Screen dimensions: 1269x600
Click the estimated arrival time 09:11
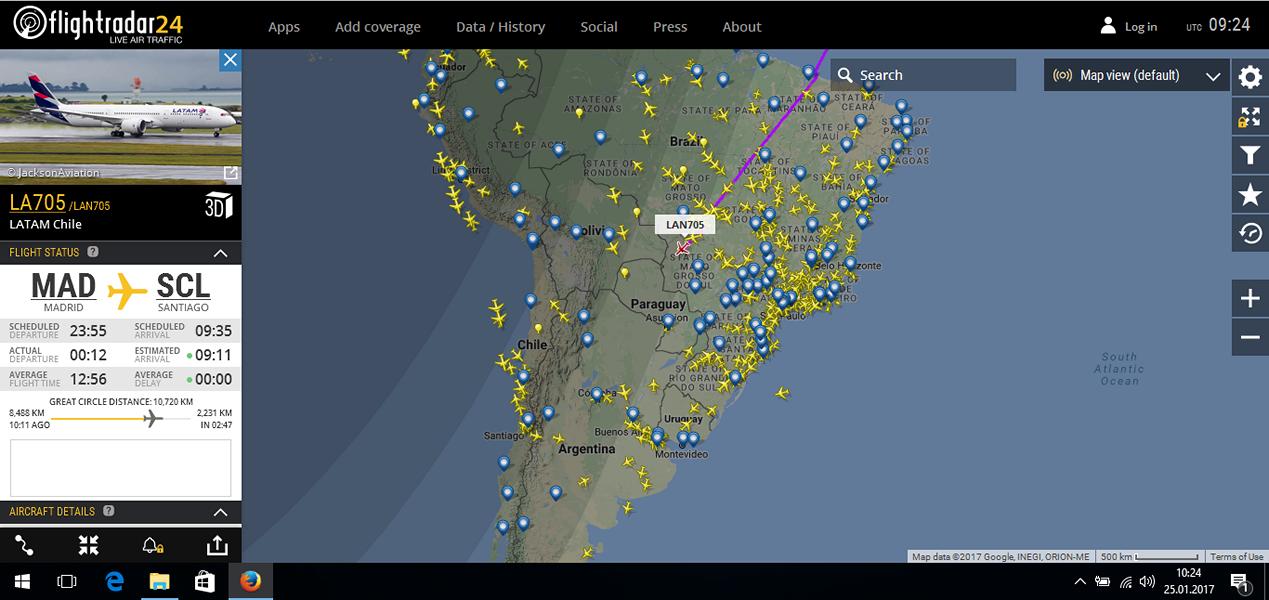coord(213,355)
